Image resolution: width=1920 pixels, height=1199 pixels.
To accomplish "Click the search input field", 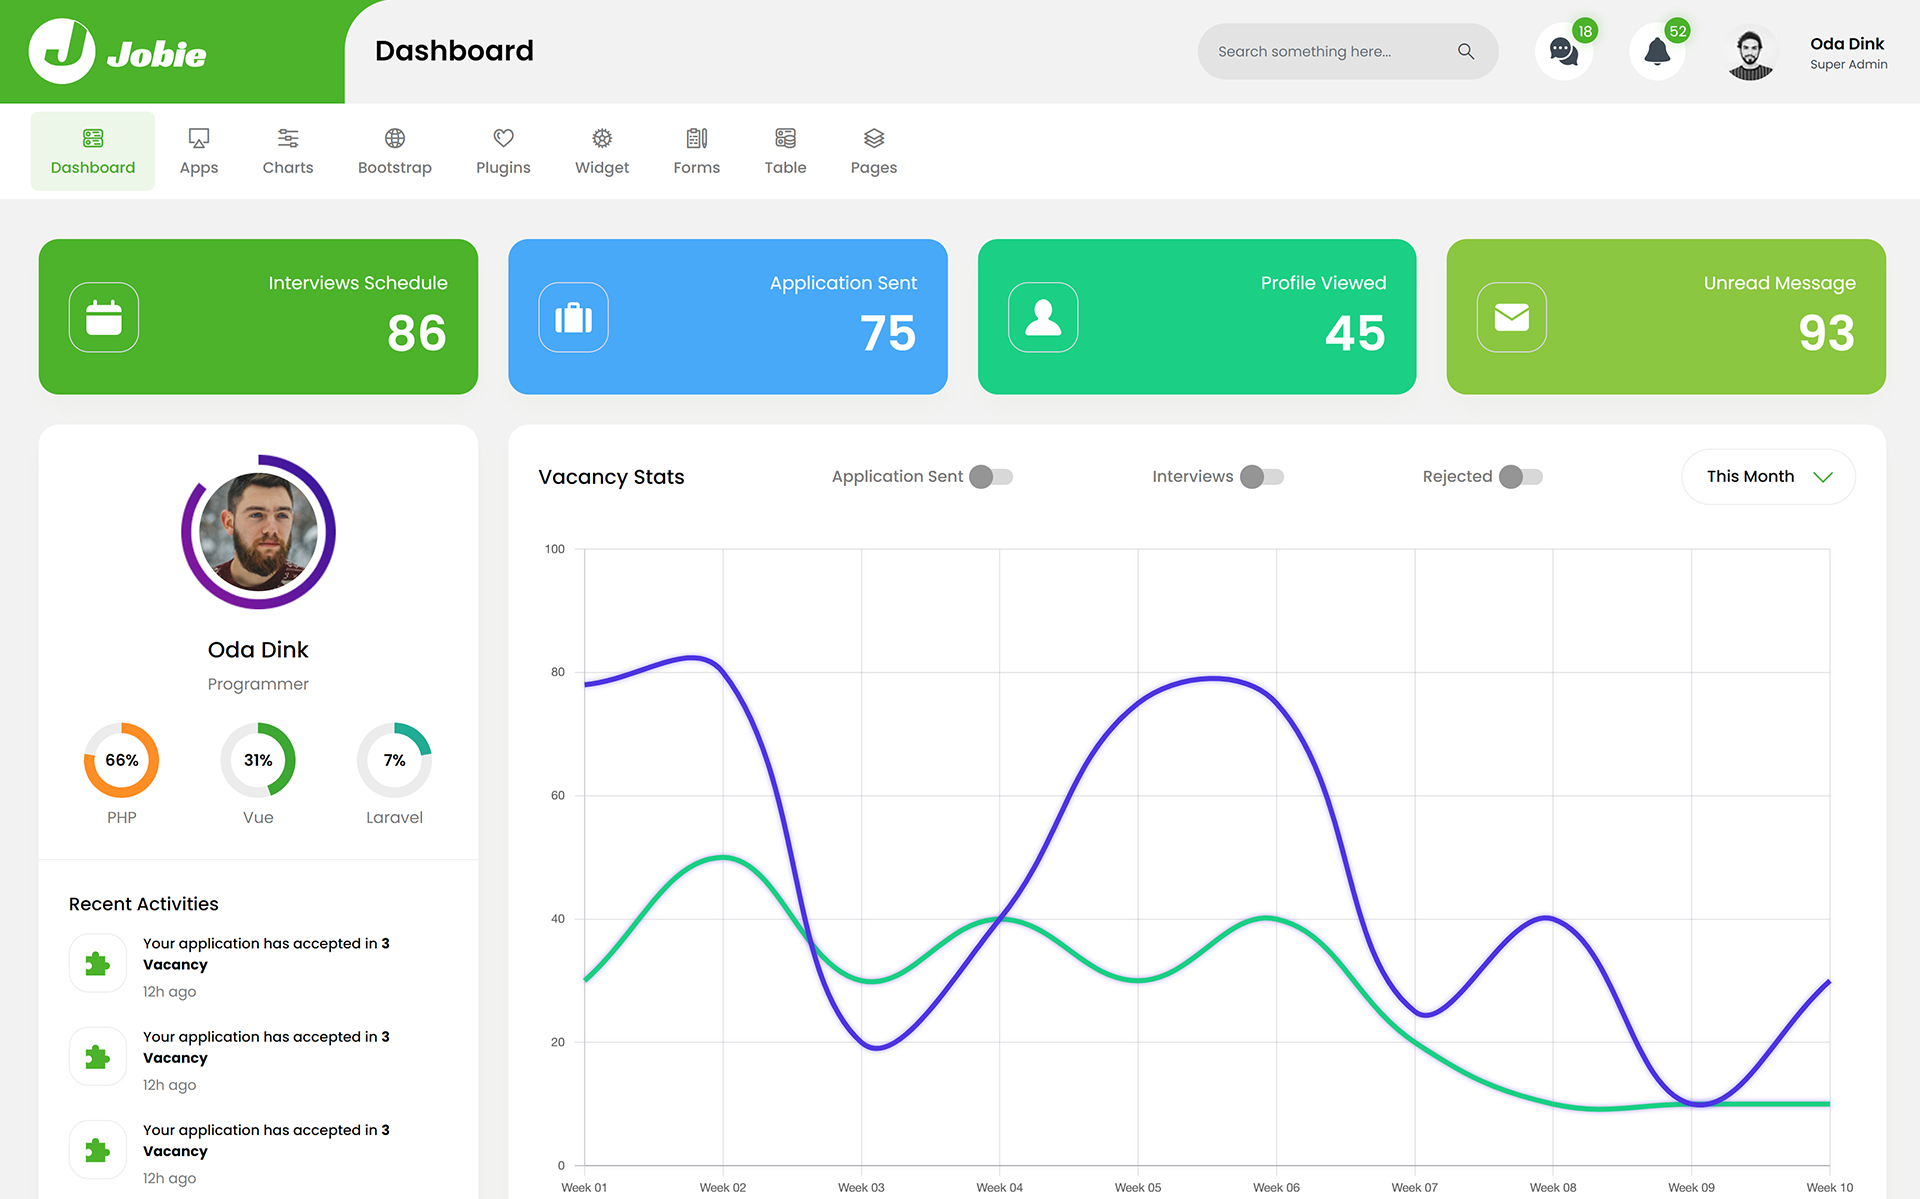I will [x=1320, y=52].
